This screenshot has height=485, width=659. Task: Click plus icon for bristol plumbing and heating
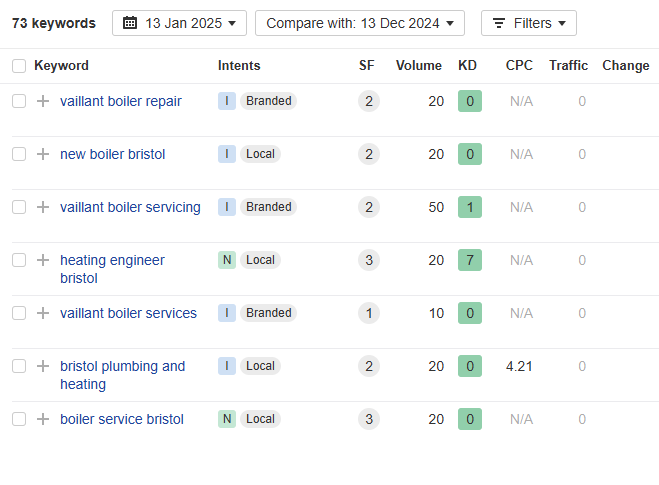43,366
